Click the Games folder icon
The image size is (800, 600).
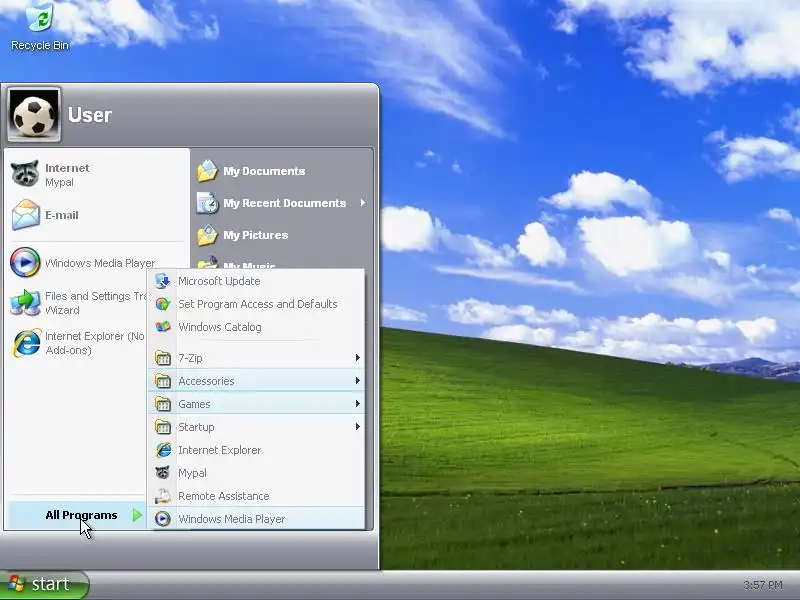coord(163,404)
